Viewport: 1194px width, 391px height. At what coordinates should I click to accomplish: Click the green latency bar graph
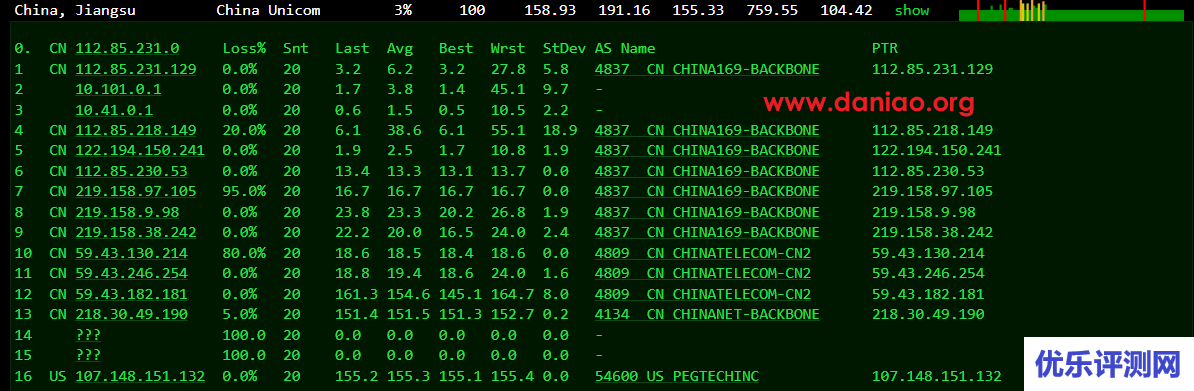tap(1075, 11)
